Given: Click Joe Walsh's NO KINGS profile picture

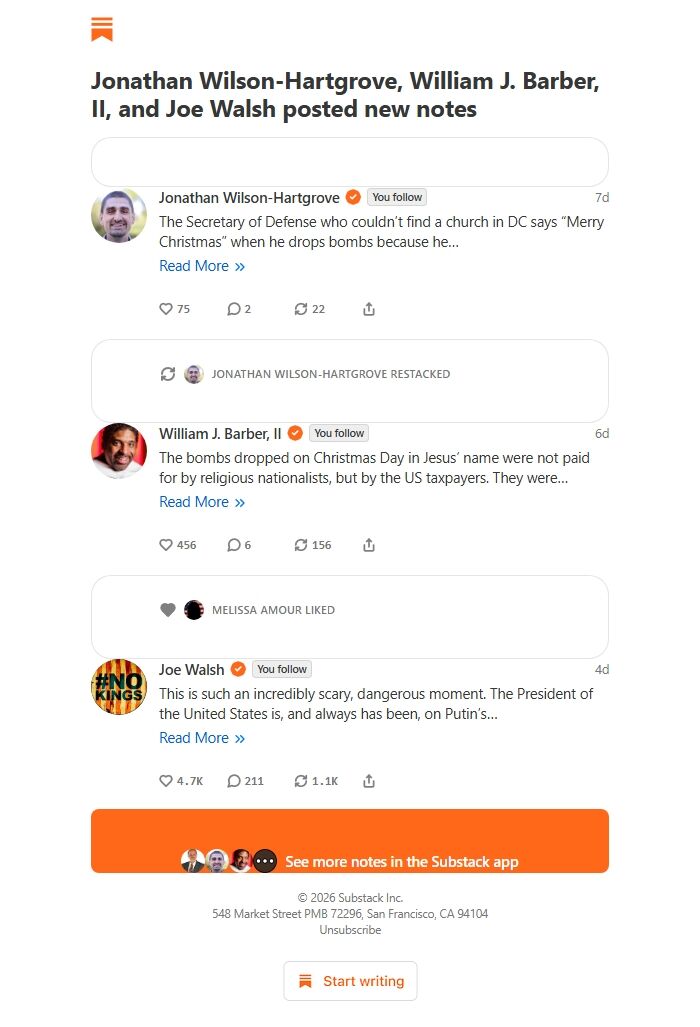Looking at the screenshot, I should click(x=119, y=687).
